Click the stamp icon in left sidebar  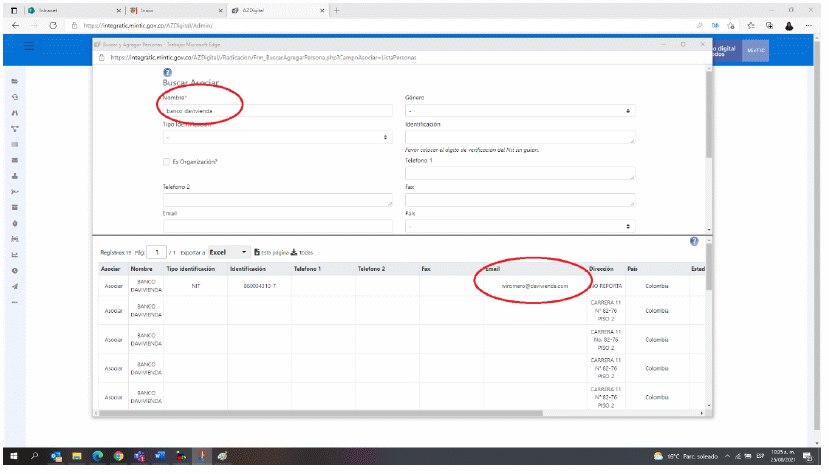click(15, 176)
